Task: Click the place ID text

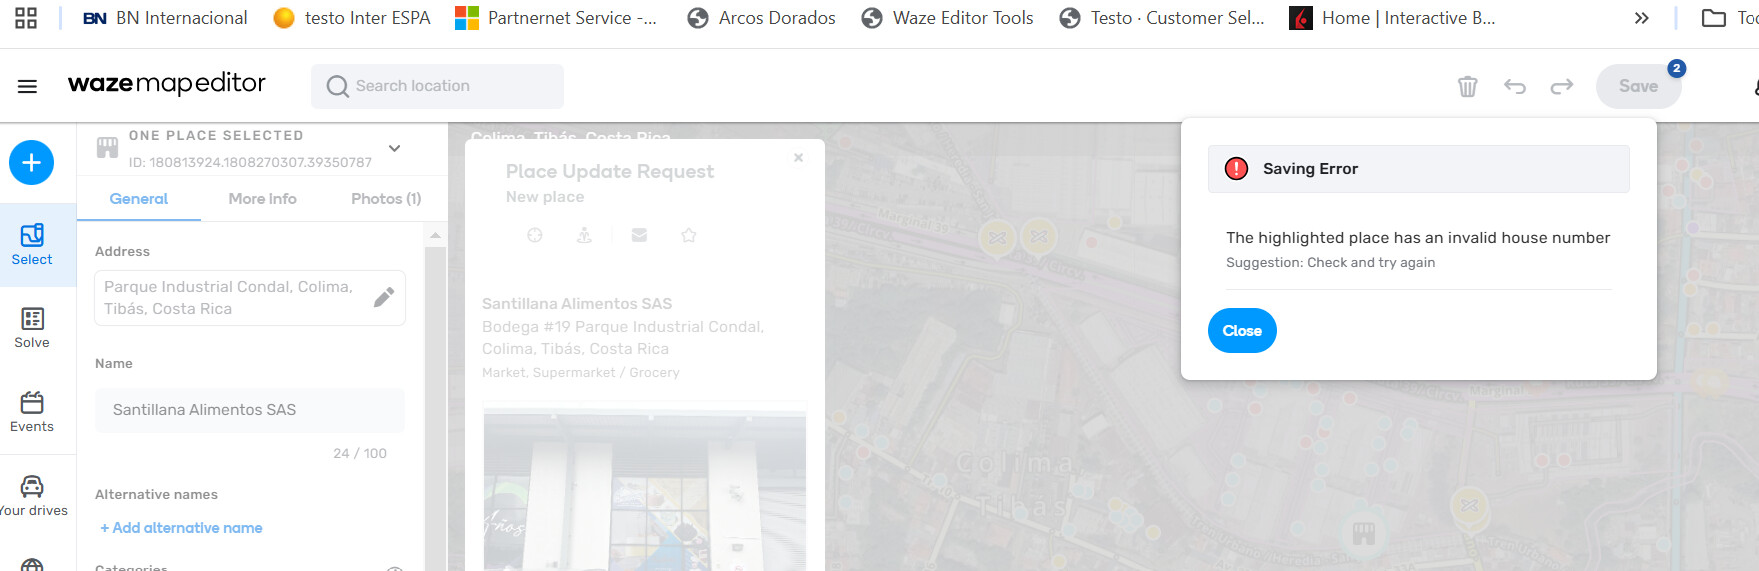Action: pos(250,162)
